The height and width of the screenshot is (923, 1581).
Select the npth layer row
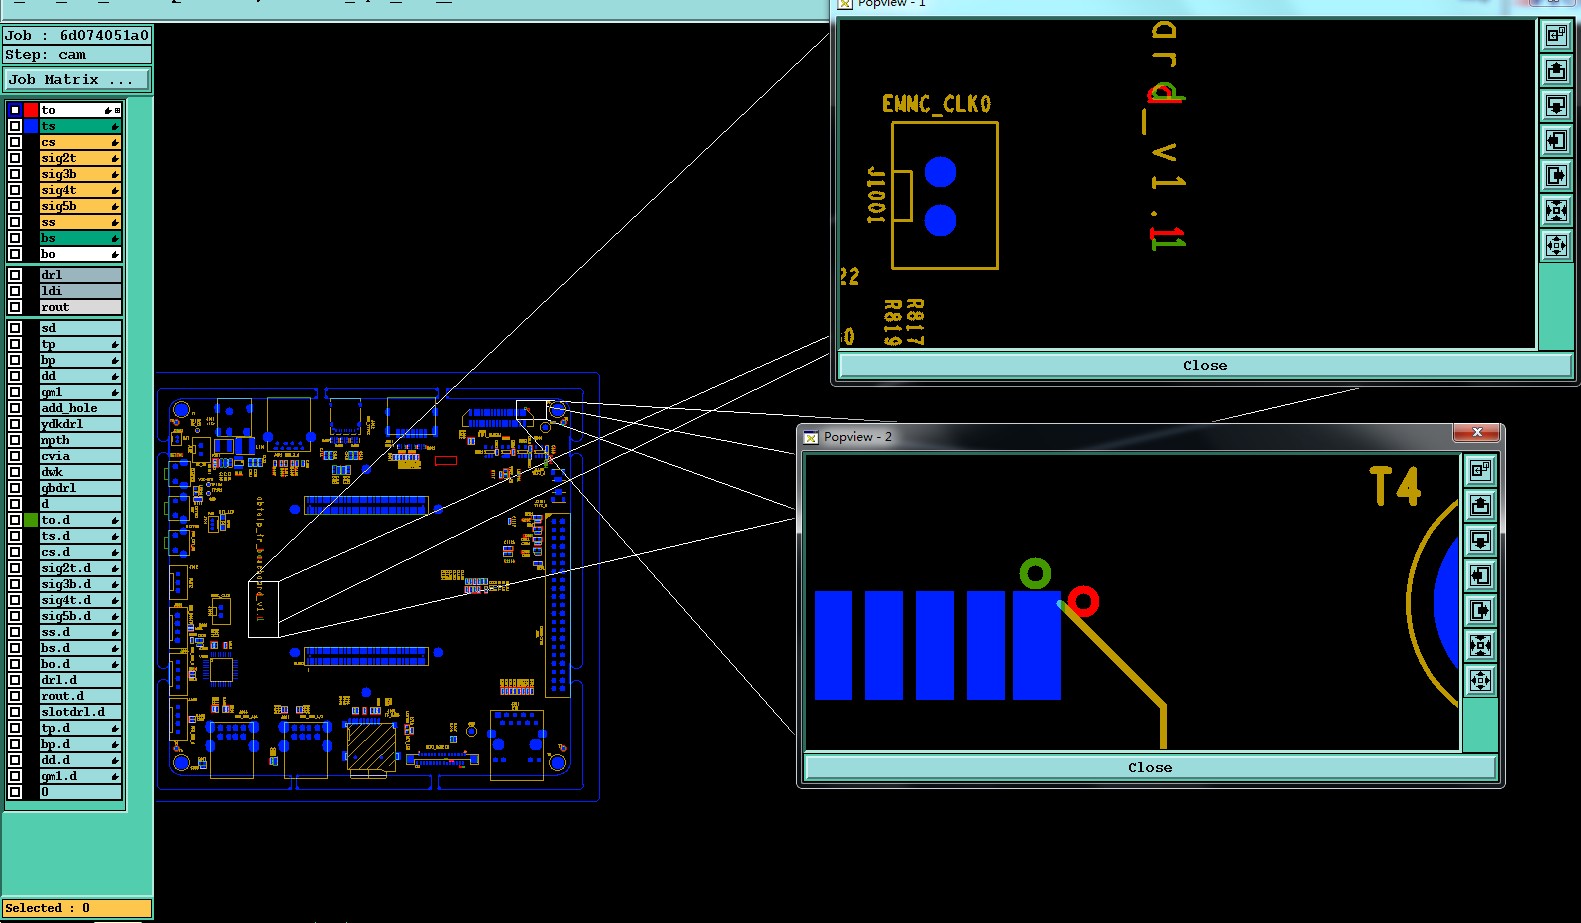pos(80,440)
